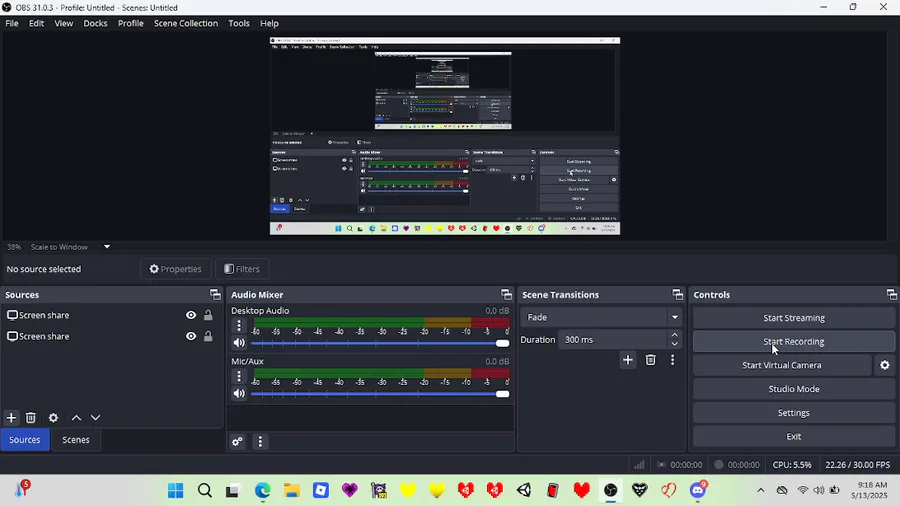Open the Docks menu
900x506 pixels.
click(x=95, y=24)
